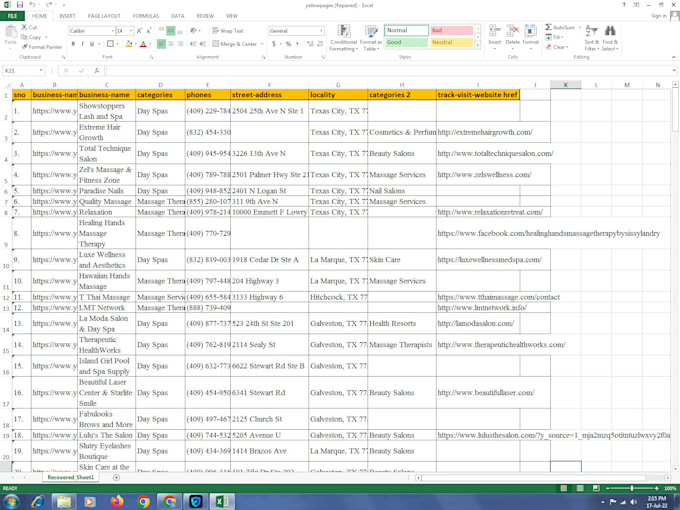Decrease the font size with the shrink icon

(x=149, y=31)
